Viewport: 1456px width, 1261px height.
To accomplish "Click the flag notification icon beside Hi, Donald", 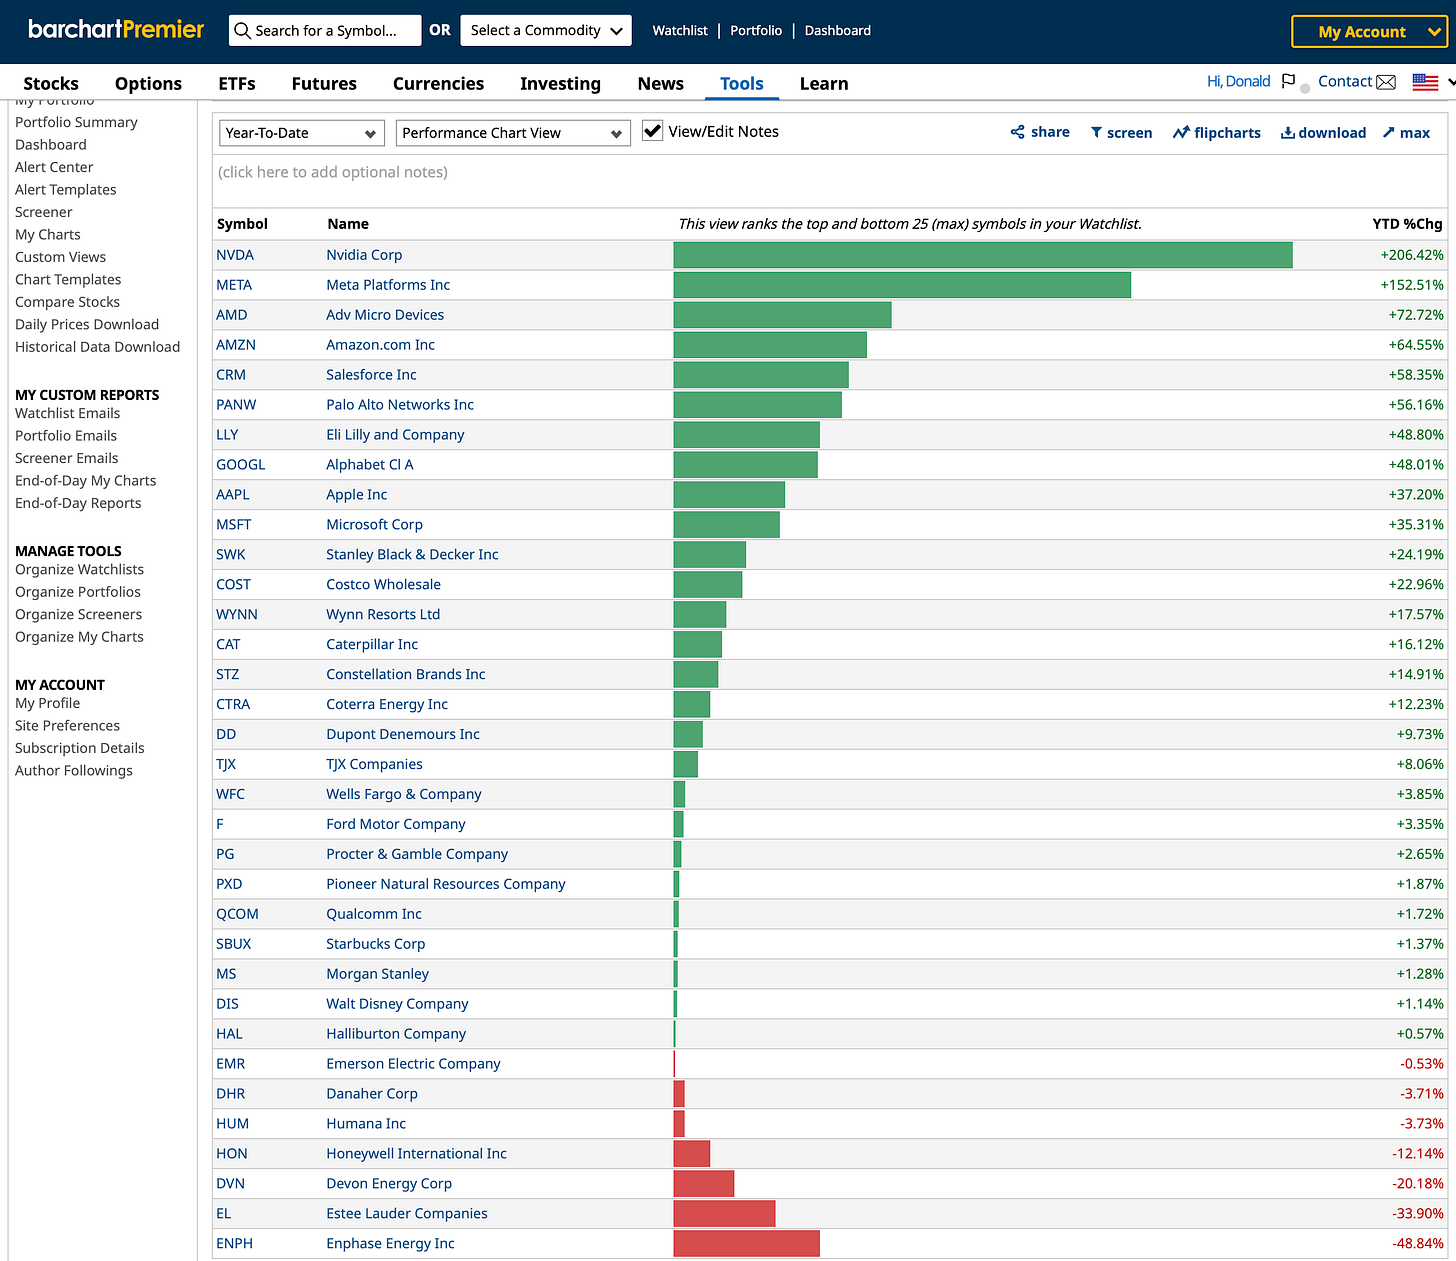I will coord(1288,81).
